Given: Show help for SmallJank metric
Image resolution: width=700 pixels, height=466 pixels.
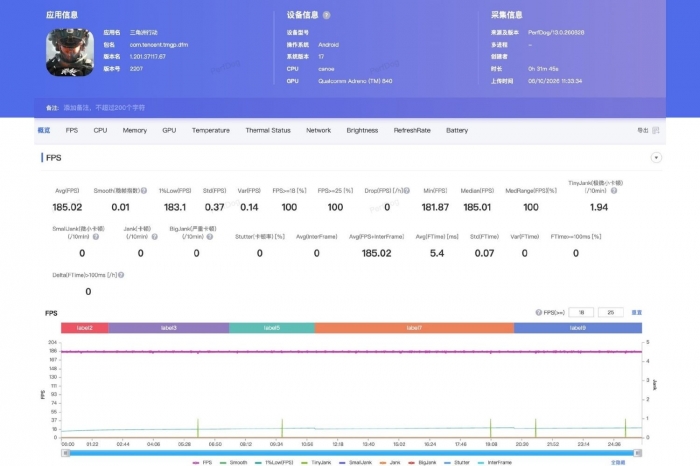Looking at the screenshot, I should click(96, 237).
